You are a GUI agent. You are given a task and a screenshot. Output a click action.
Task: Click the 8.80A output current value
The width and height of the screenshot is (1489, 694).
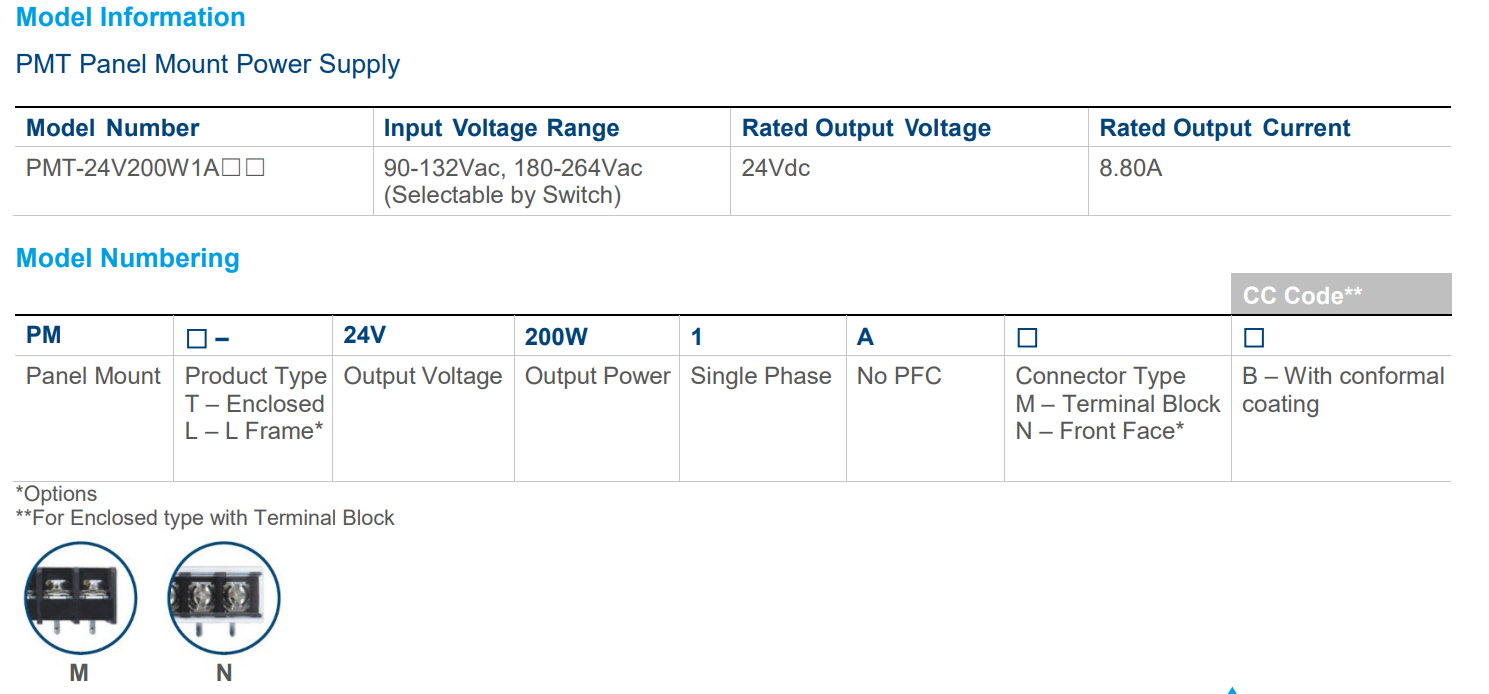(x=1131, y=168)
